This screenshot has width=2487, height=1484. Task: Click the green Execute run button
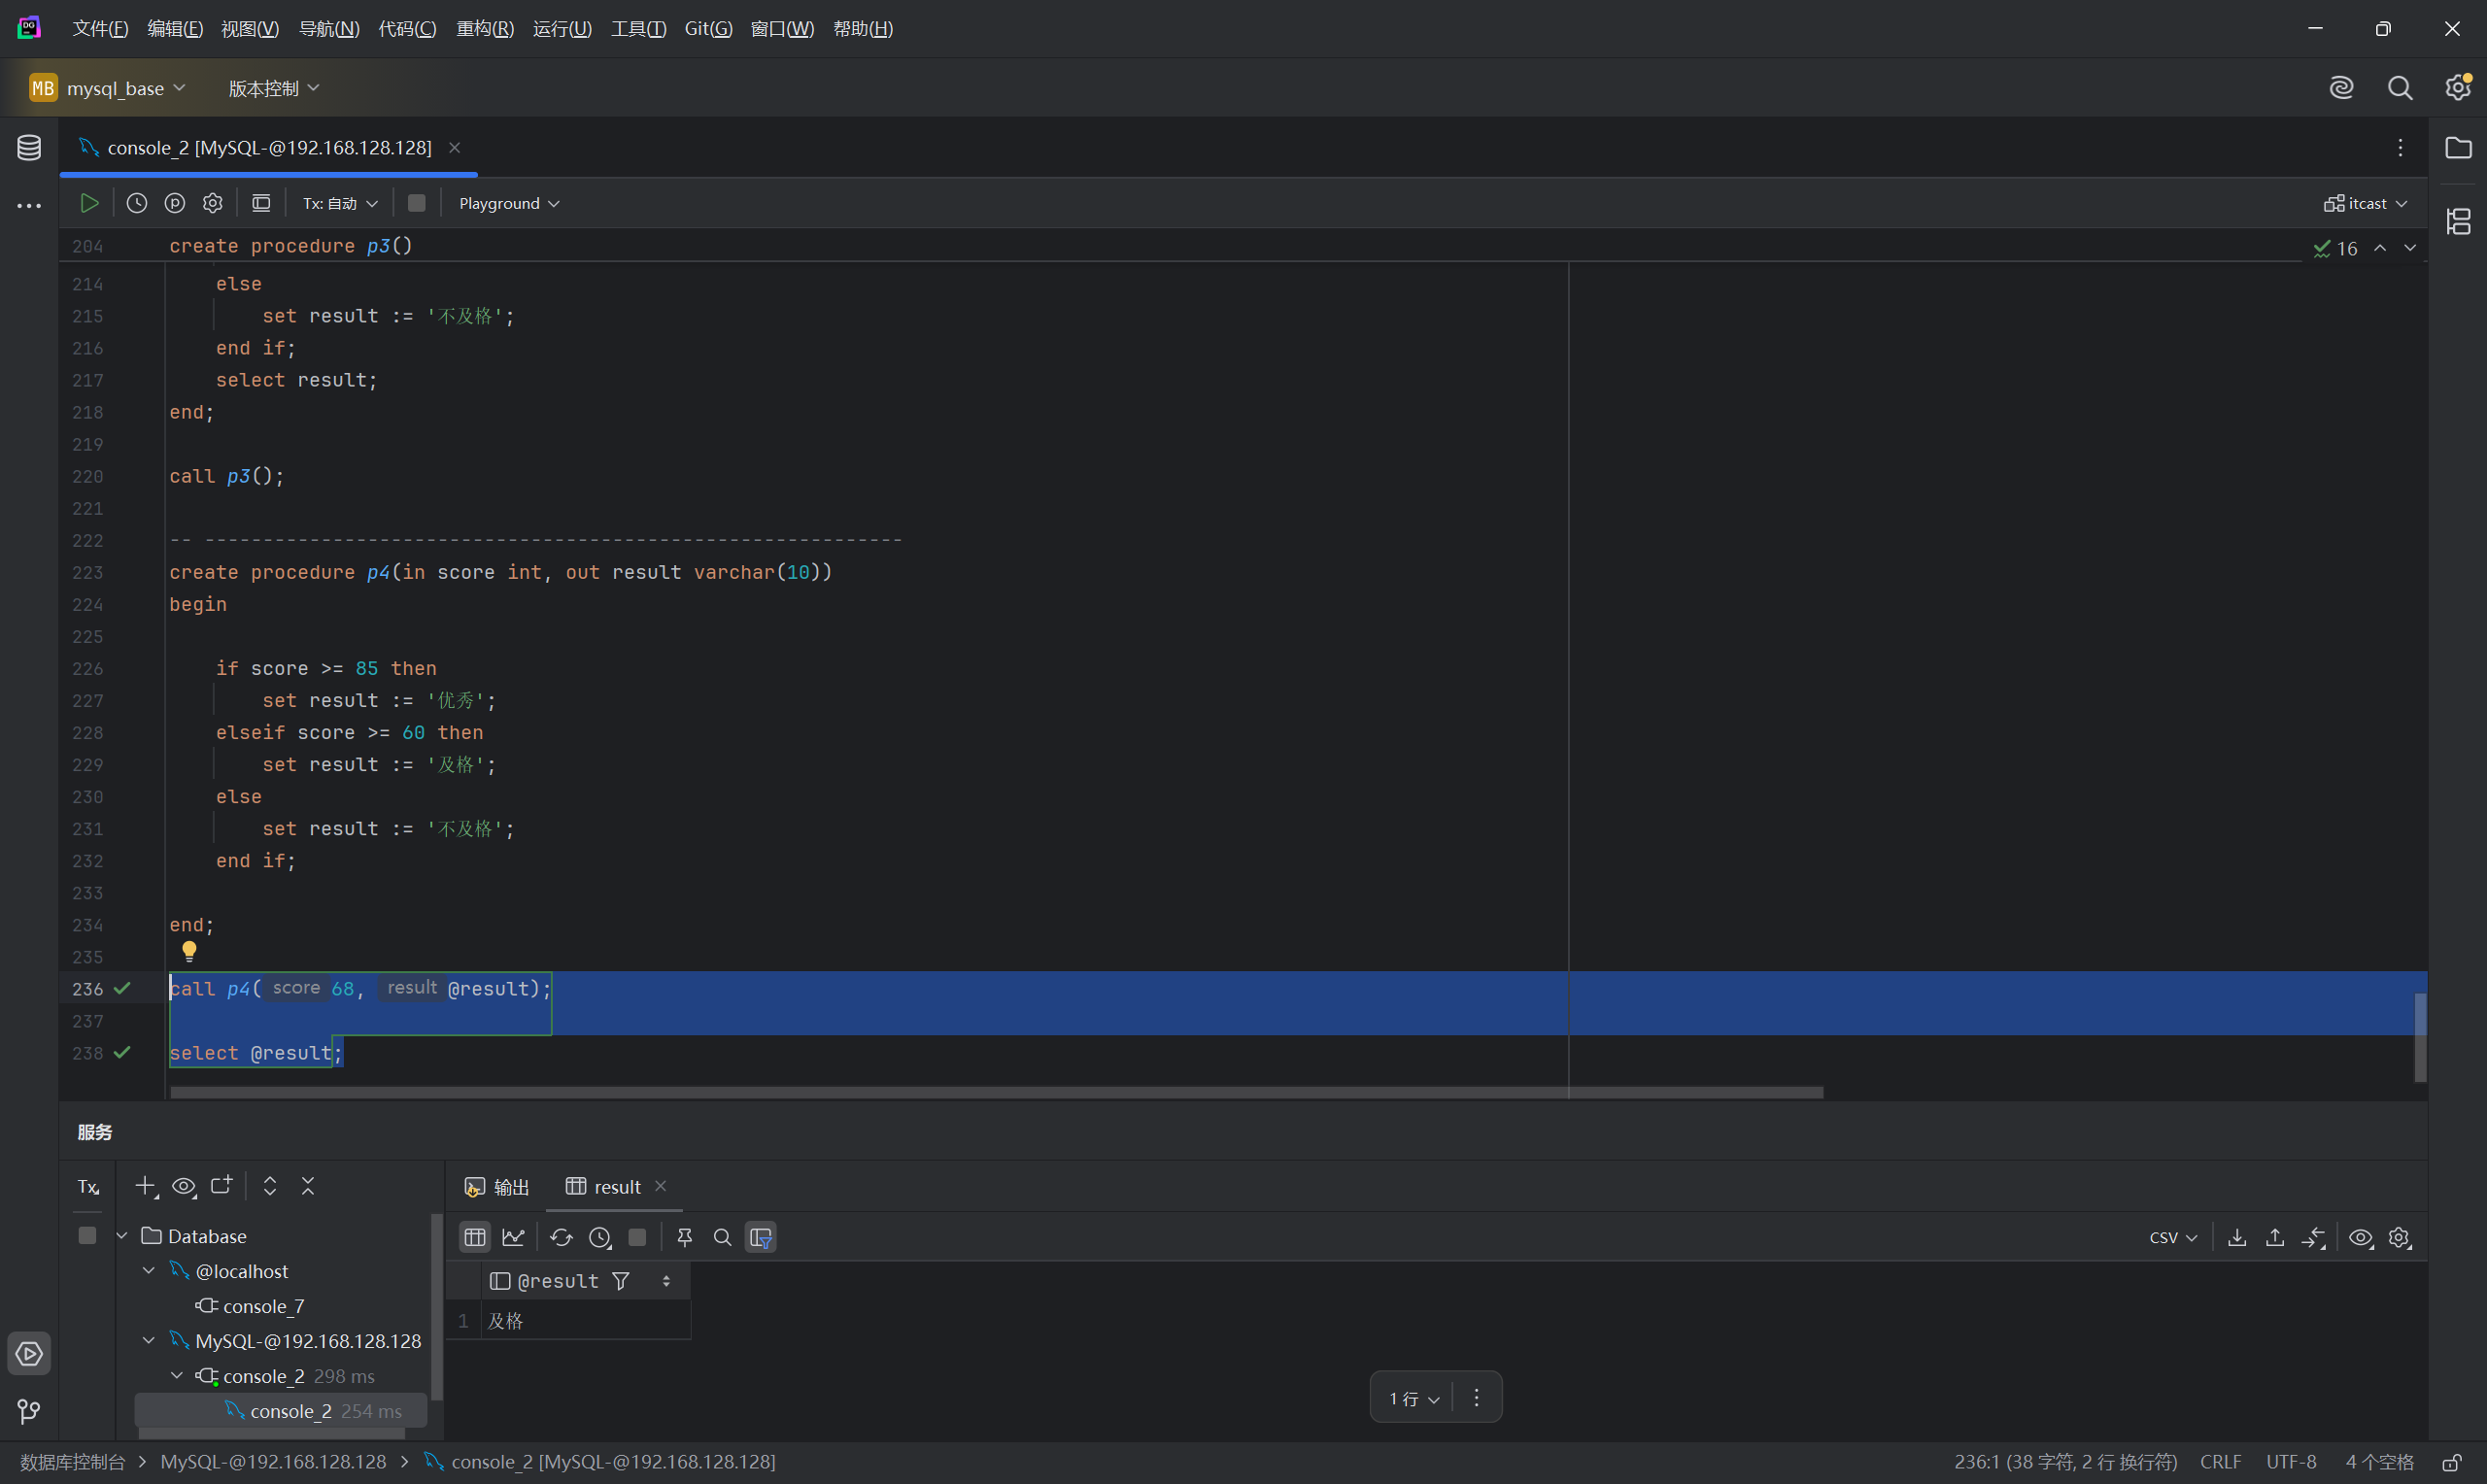(89, 203)
